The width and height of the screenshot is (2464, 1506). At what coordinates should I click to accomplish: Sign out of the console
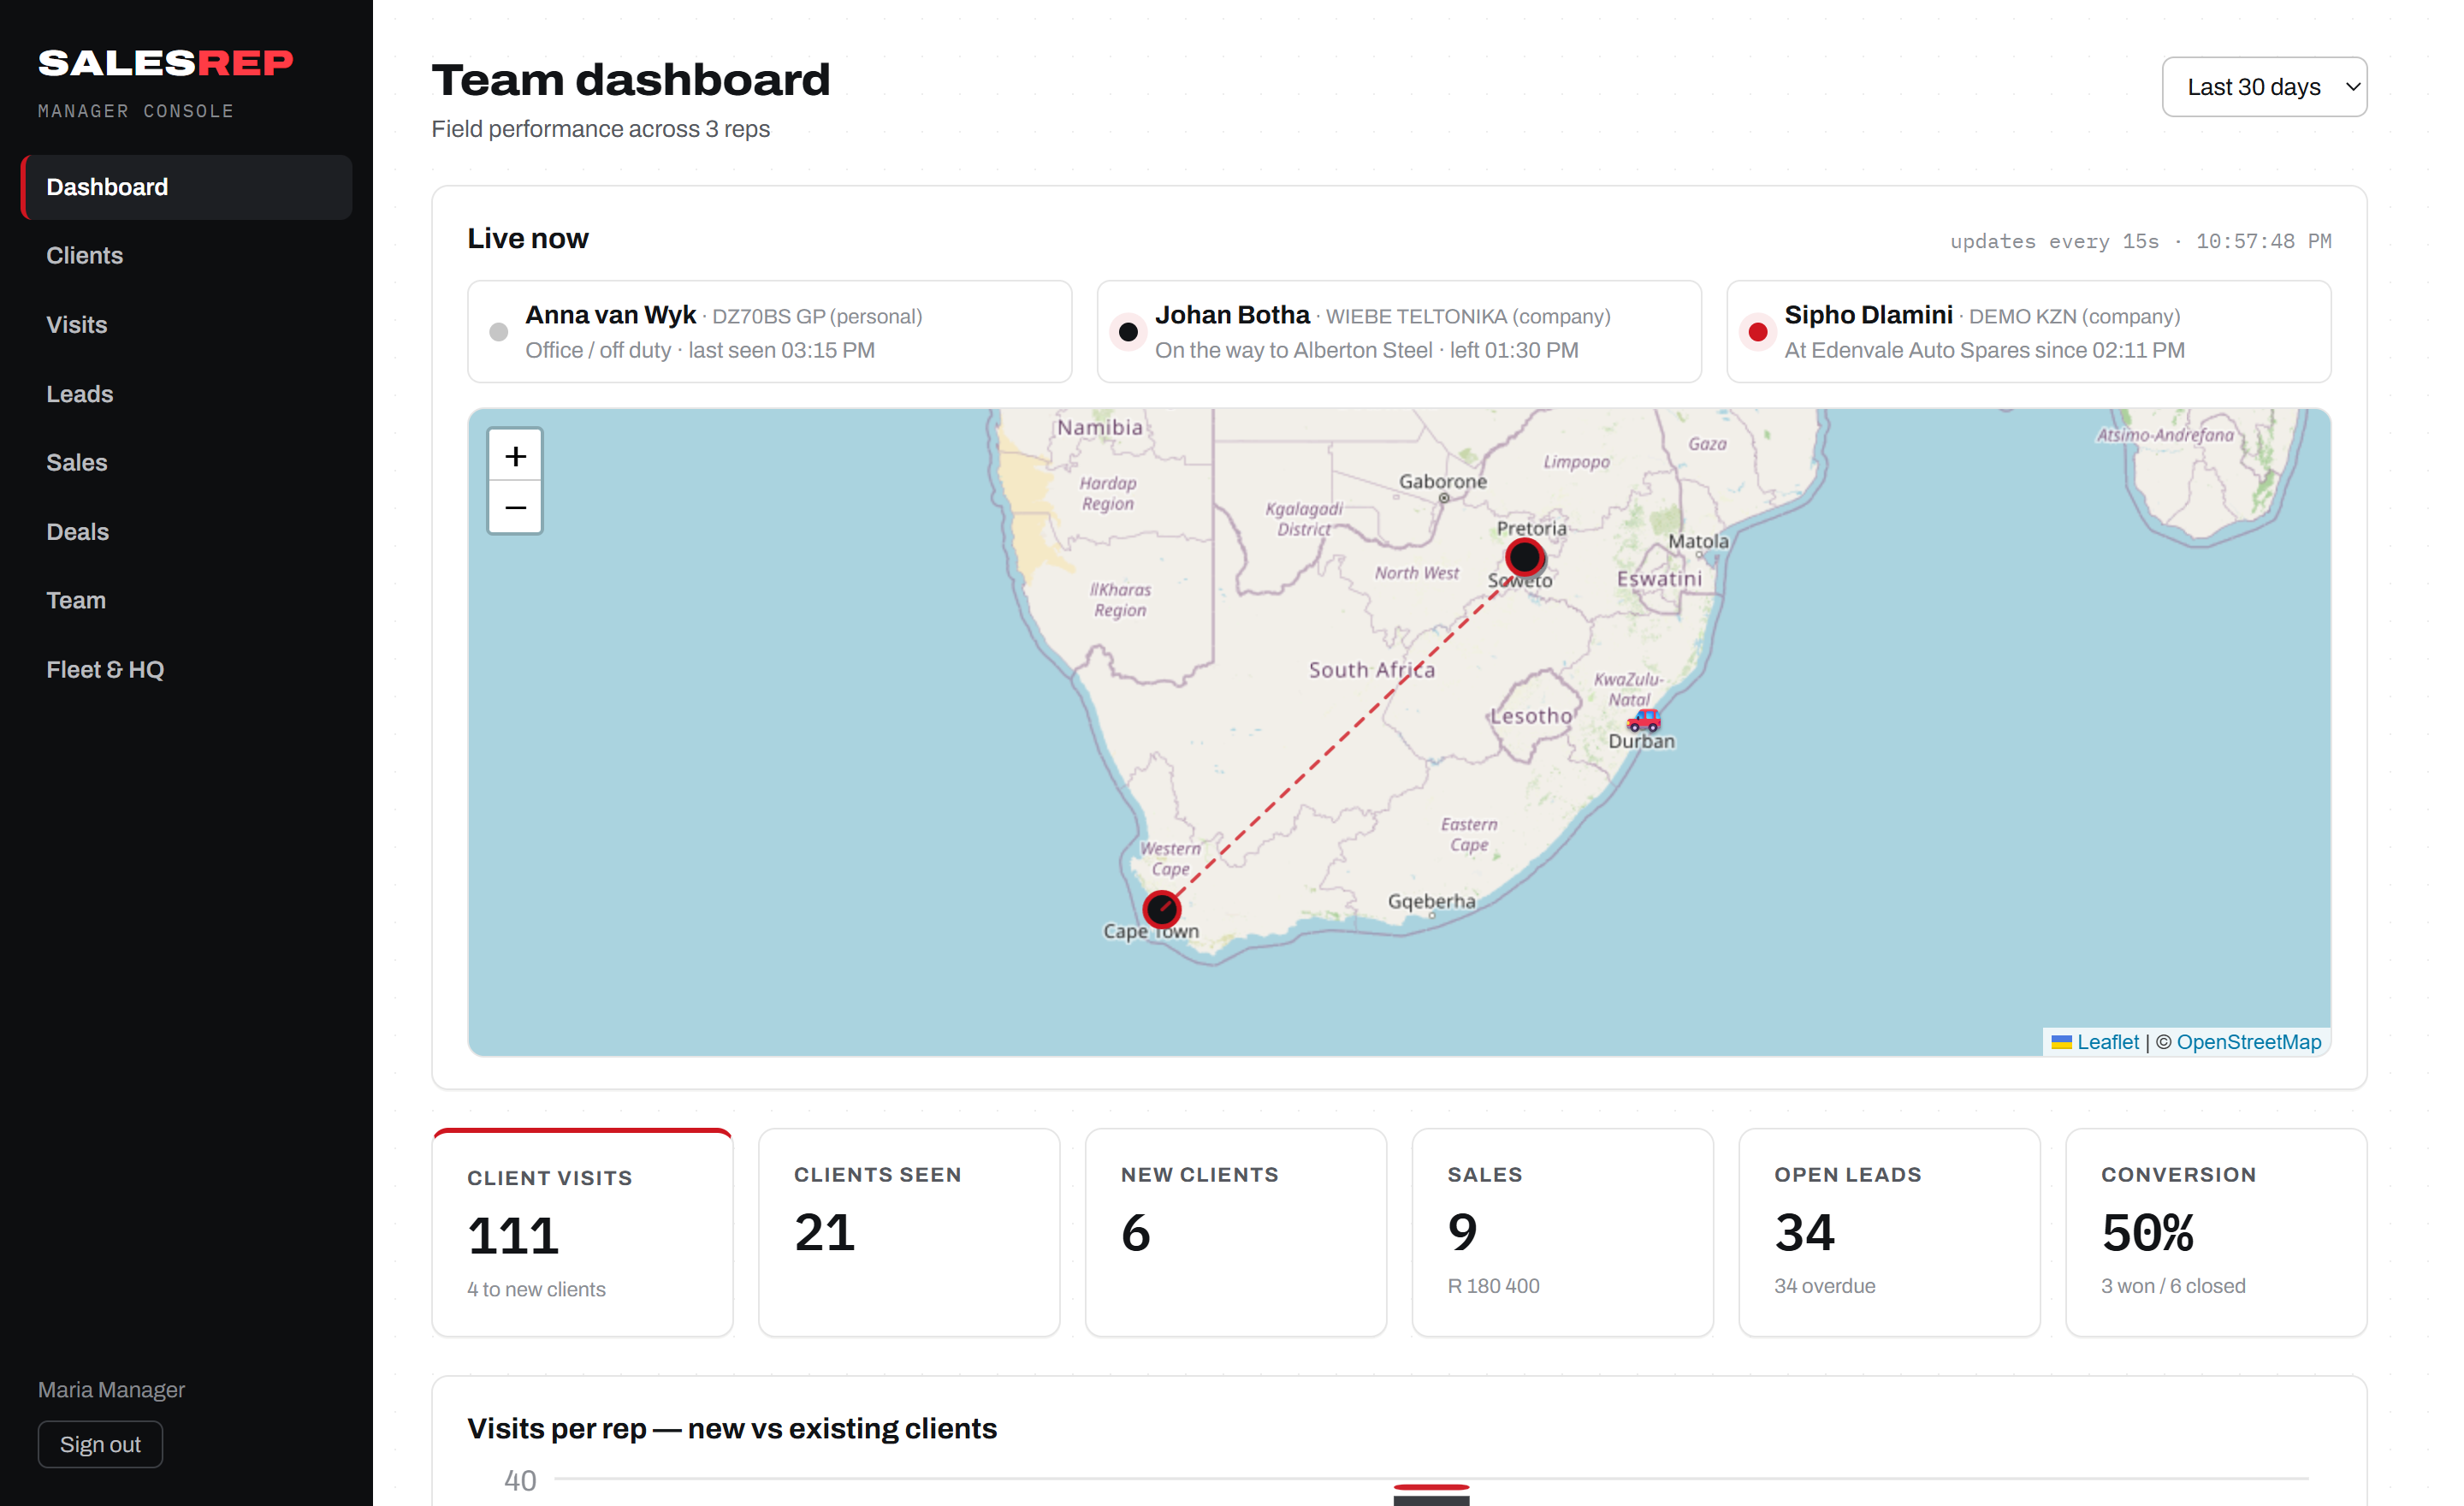point(100,1444)
